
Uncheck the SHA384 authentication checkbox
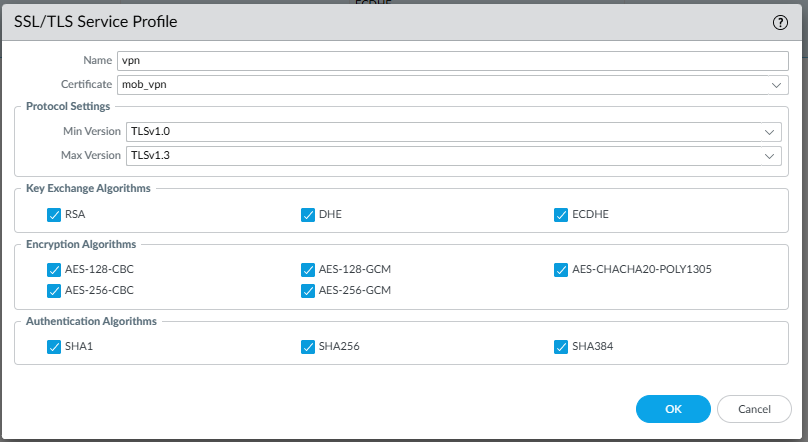pyautogui.click(x=561, y=347)
